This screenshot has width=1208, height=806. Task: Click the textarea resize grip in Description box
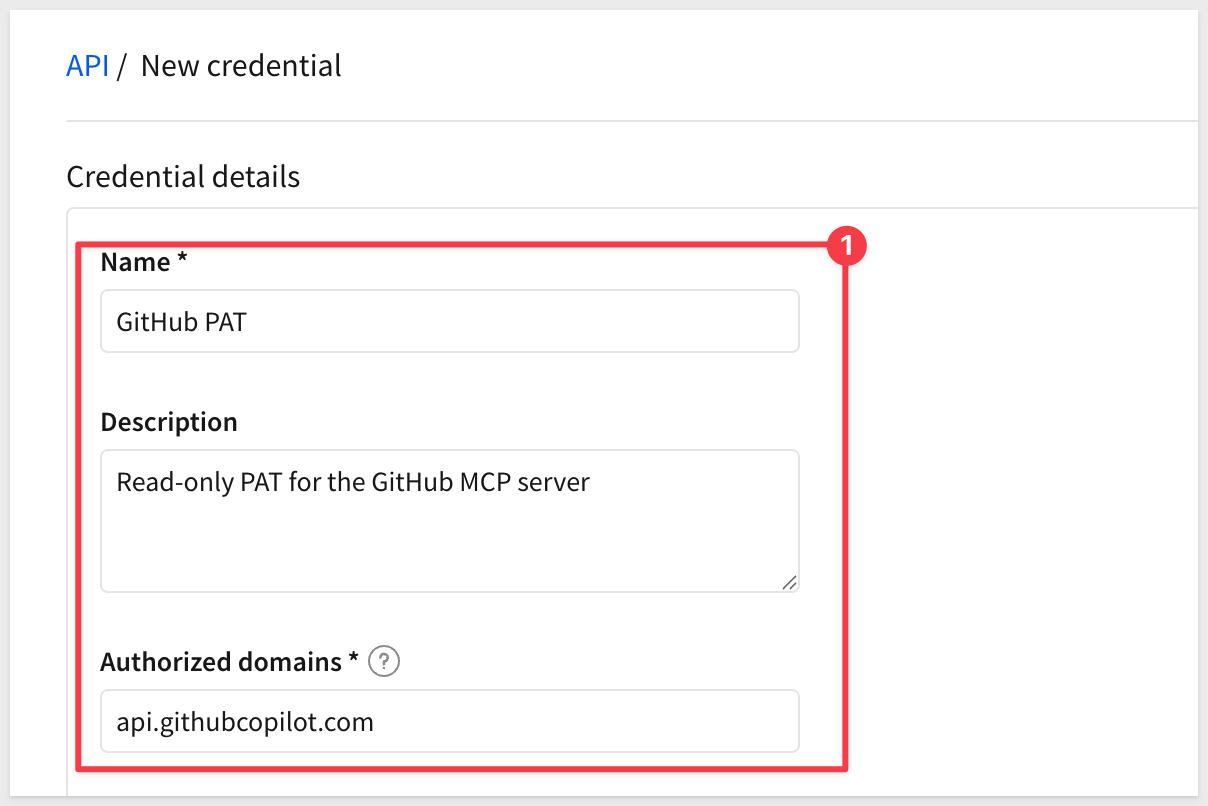pyautogui.click(x=789, y=582)
